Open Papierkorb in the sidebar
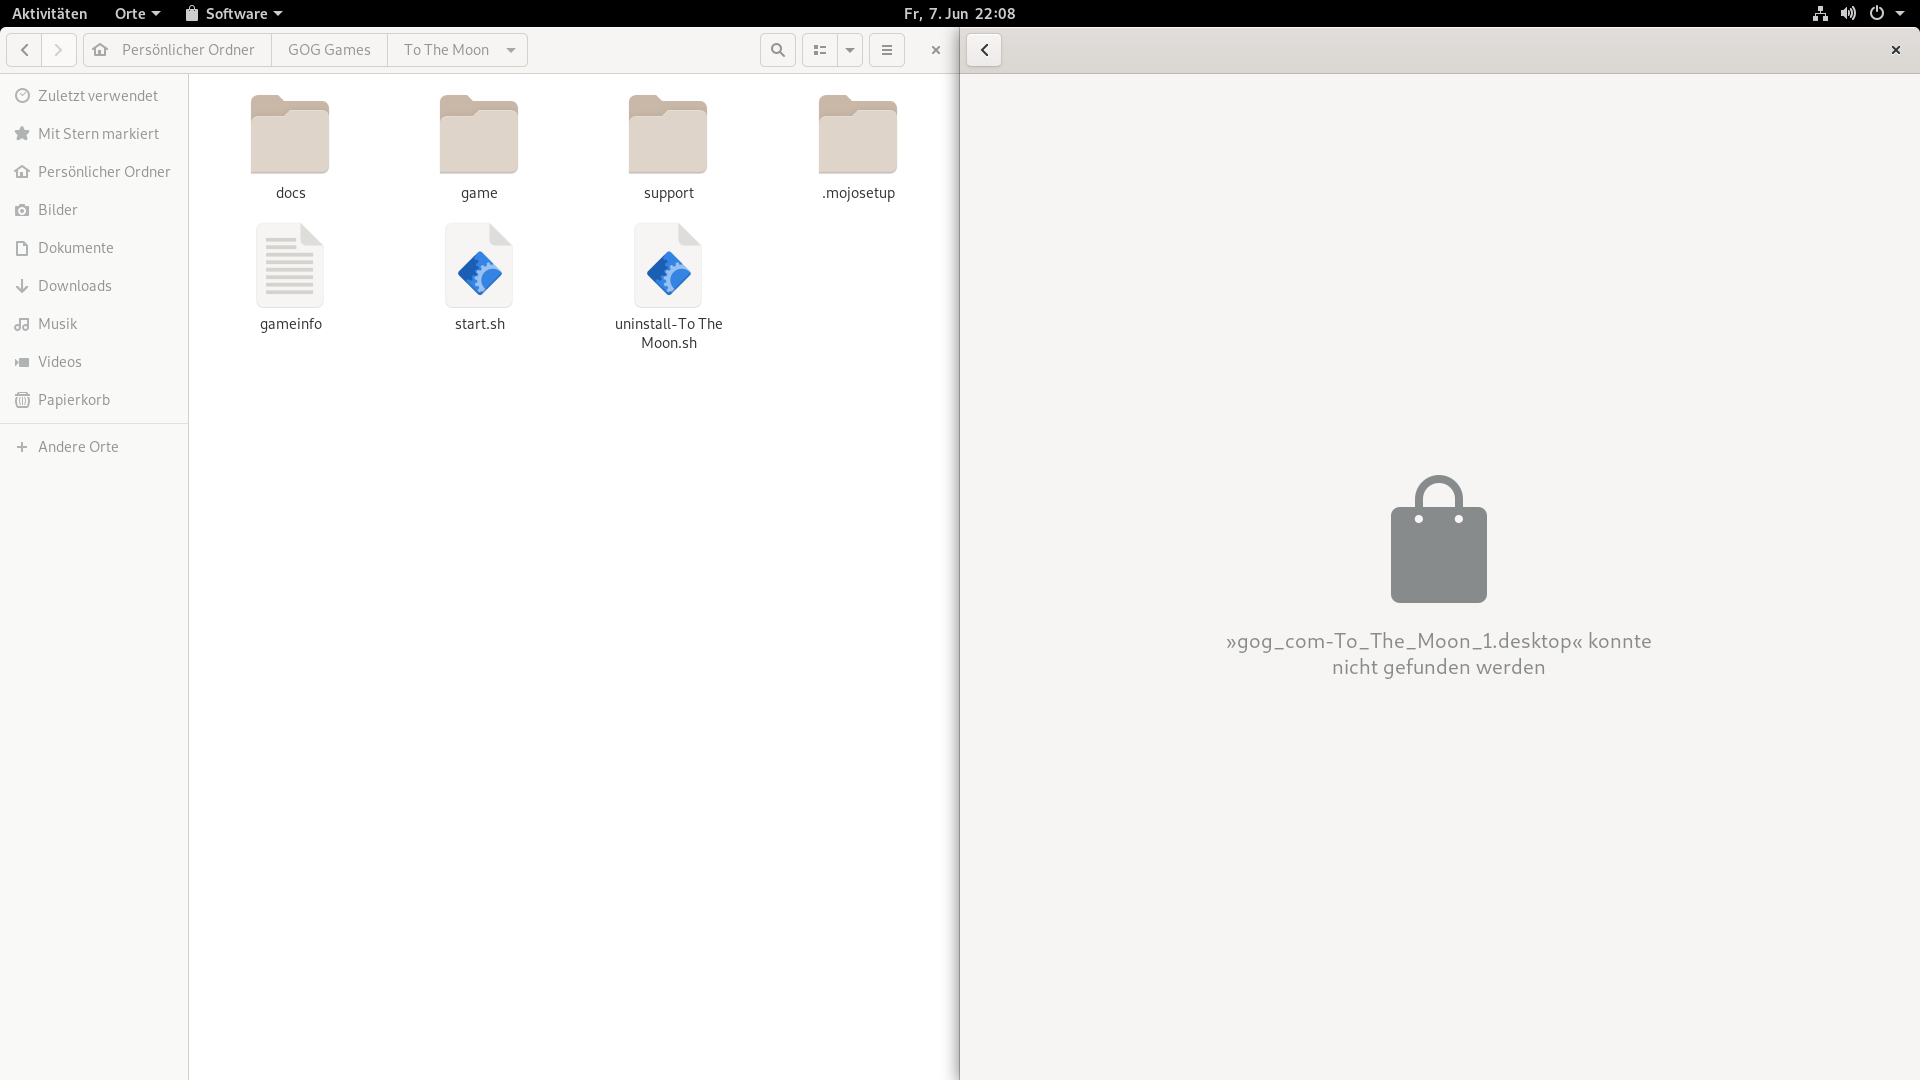Screen dimensions: 1920x1080 coord(73,400)
